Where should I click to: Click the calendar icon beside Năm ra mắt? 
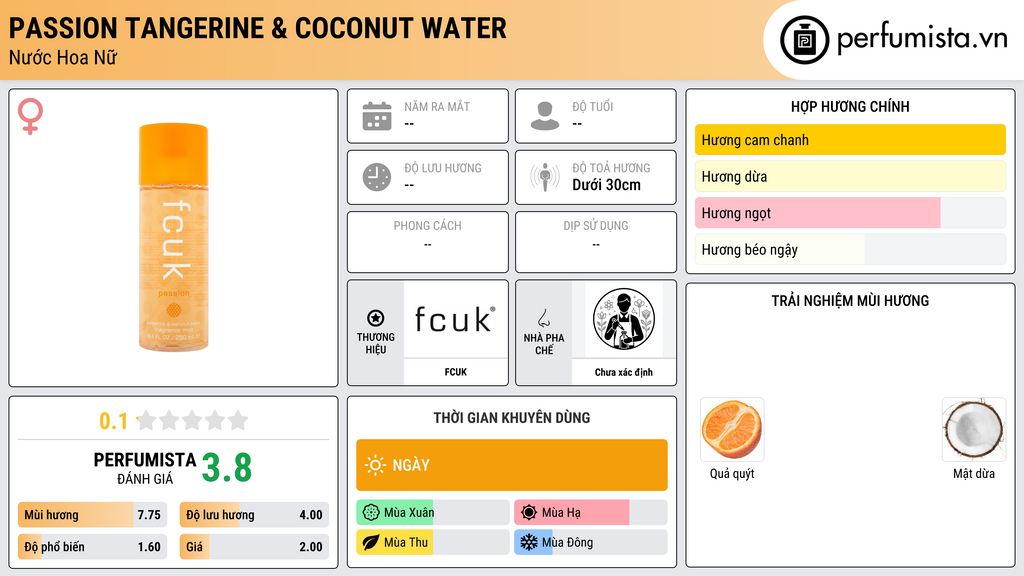tap(377, 116)
